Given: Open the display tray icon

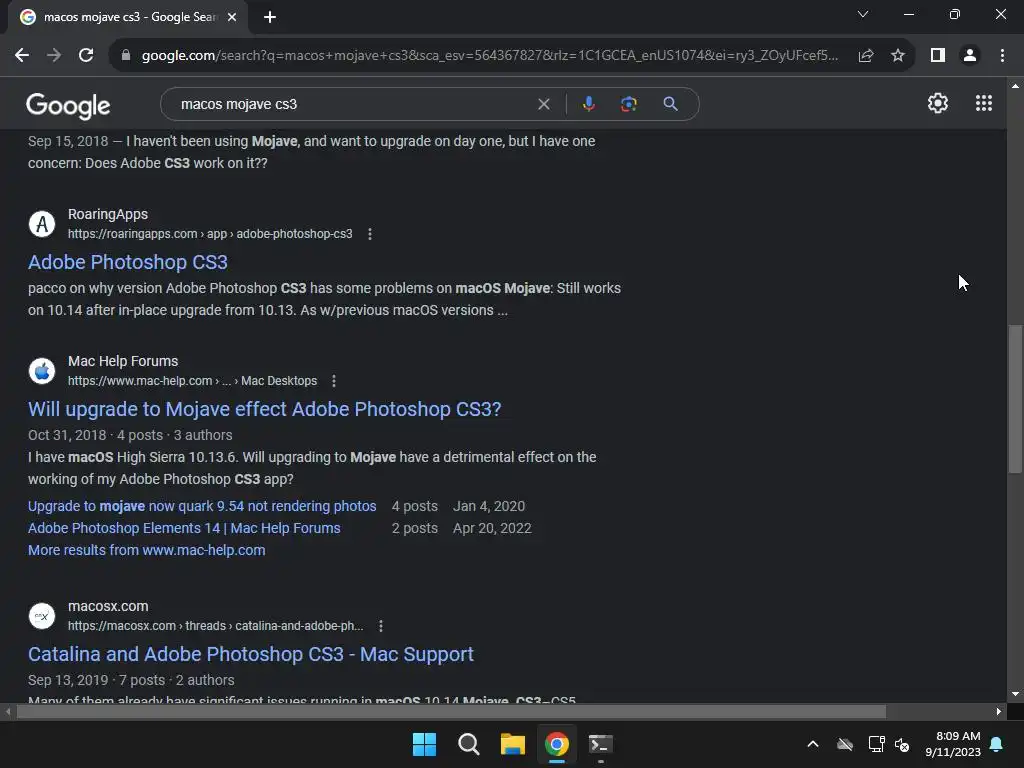Looking at the screenshot, I should [x=876, y=744].
